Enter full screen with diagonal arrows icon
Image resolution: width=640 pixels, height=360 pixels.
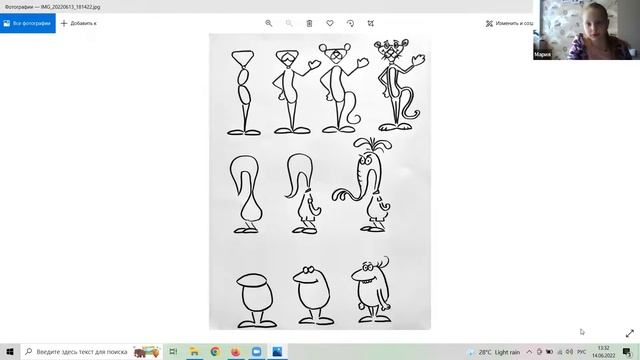630,333
